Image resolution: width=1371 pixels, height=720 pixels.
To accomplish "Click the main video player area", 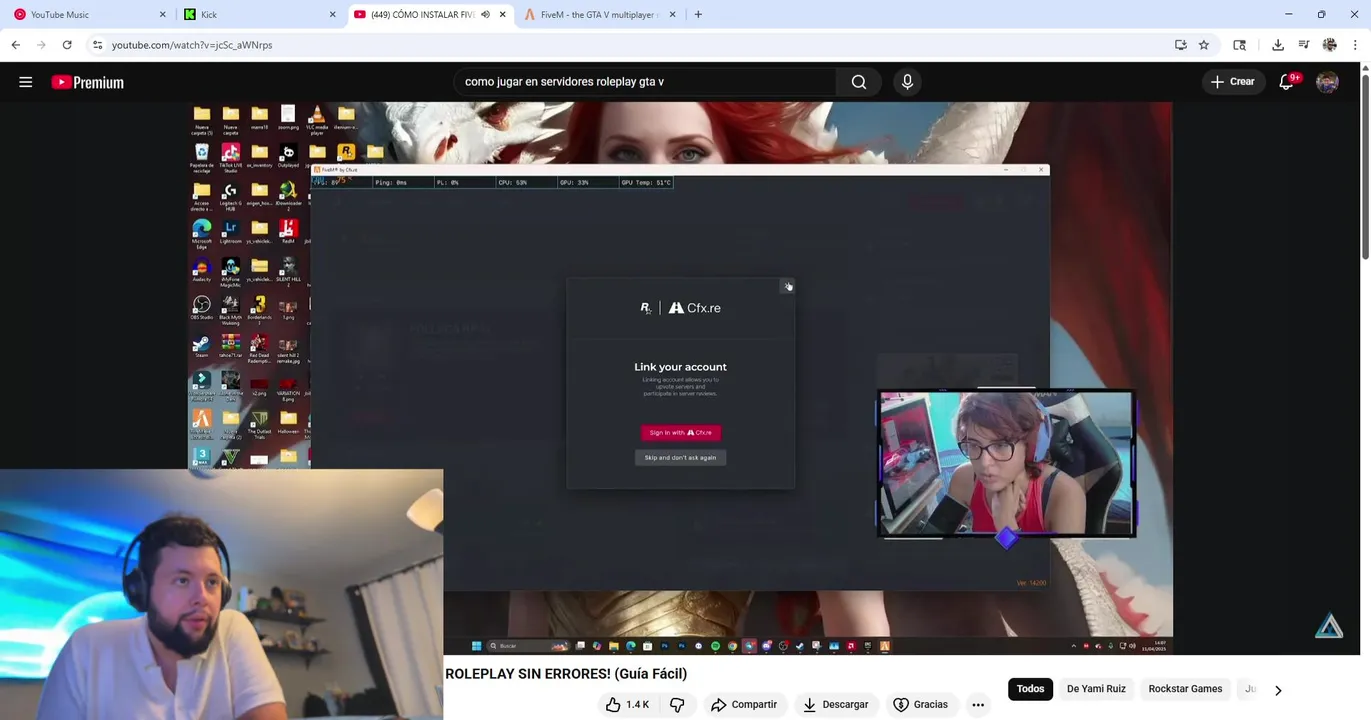I will 680,378.
